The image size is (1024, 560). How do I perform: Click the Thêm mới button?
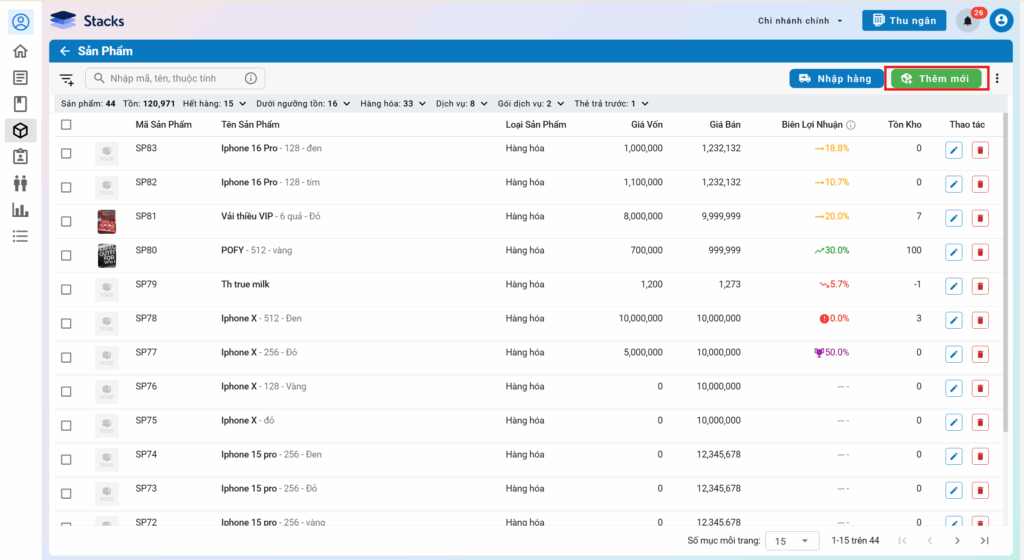(937, 79)
